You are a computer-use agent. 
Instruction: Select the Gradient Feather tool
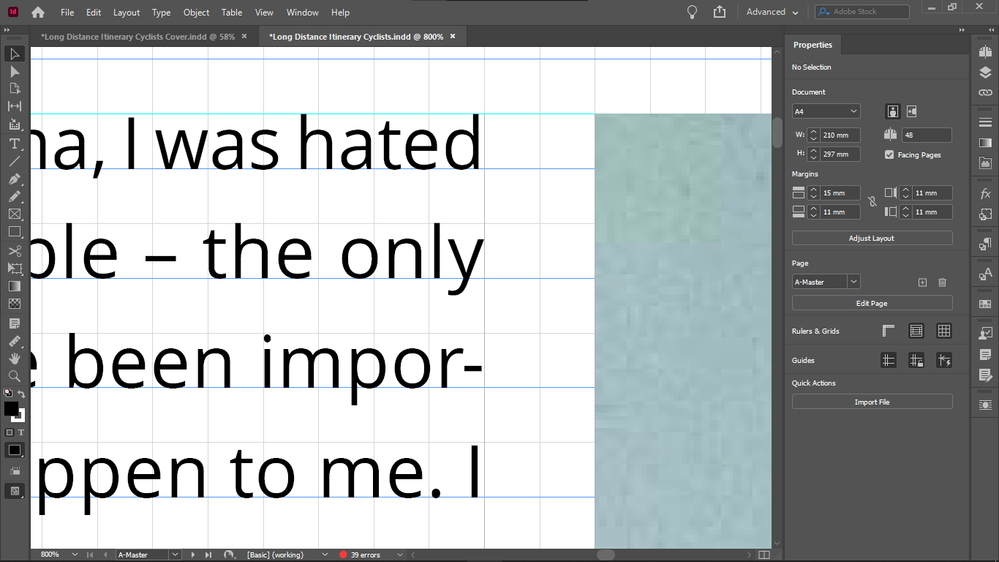[x=14, y=304]
